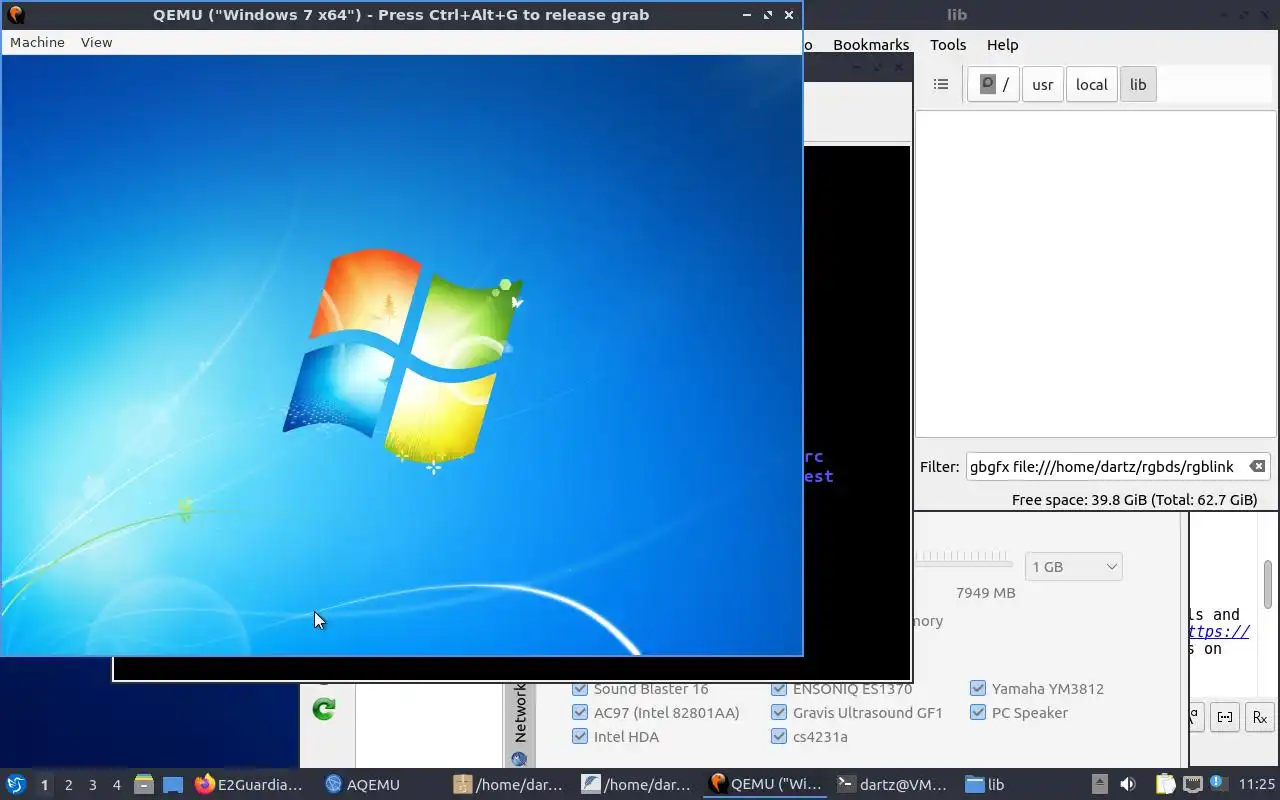Image resolution: width=1280 pixels, height=800 pixels.
Task: Click the free space status text
Action: click(x=1134, y=499)
